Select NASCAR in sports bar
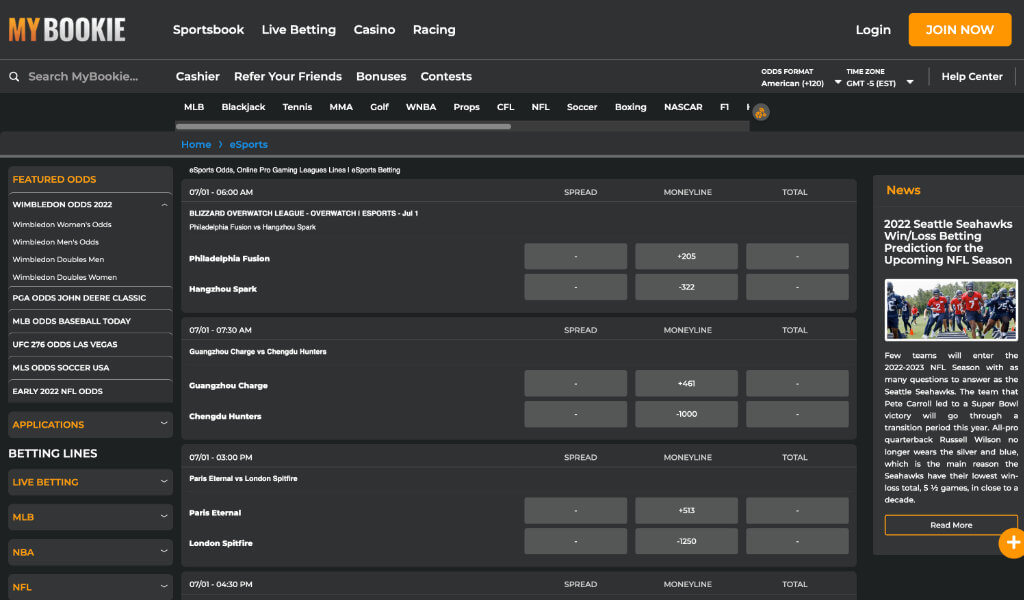The width and height of the screenshot is (1024, 600). point(683,107)
